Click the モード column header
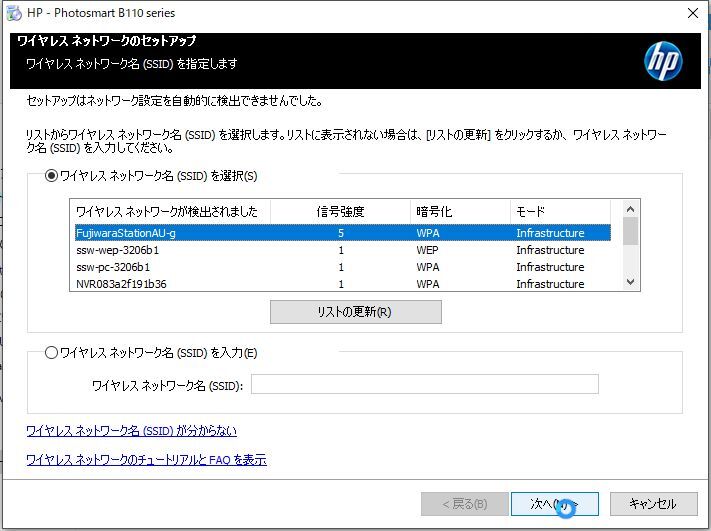 pyautogui.click(x=560, y=211)
